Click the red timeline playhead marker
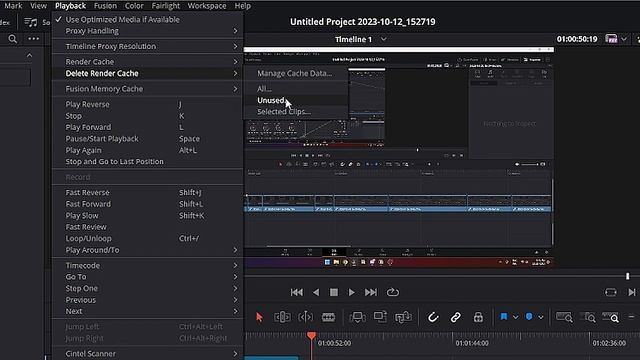This screenshot has height=360, width=640. point(311,336)
